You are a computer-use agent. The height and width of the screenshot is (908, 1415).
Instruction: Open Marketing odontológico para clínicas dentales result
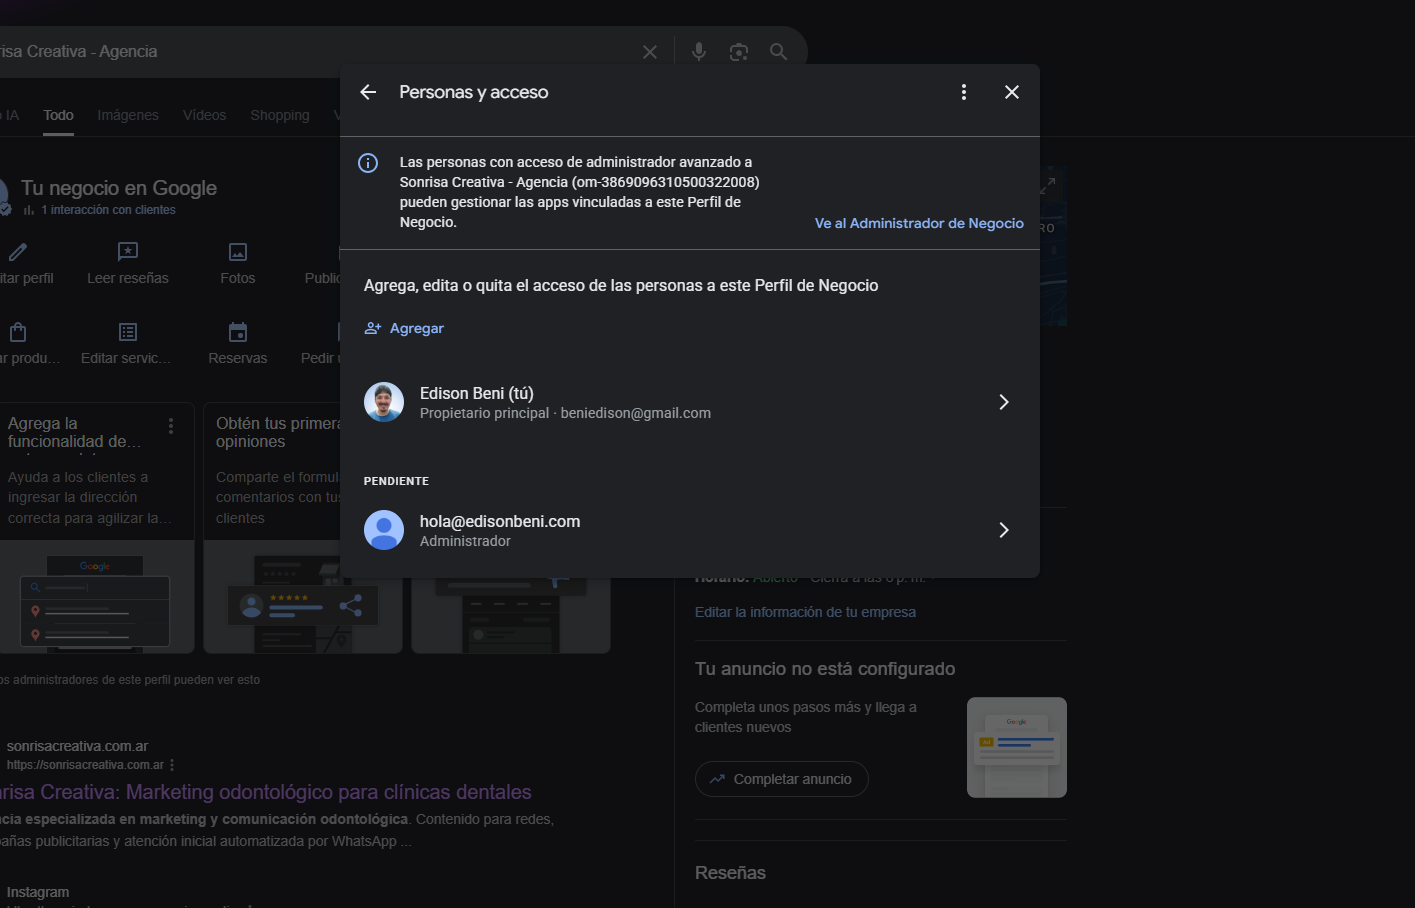pyautogui.click(x=265, y=792)
